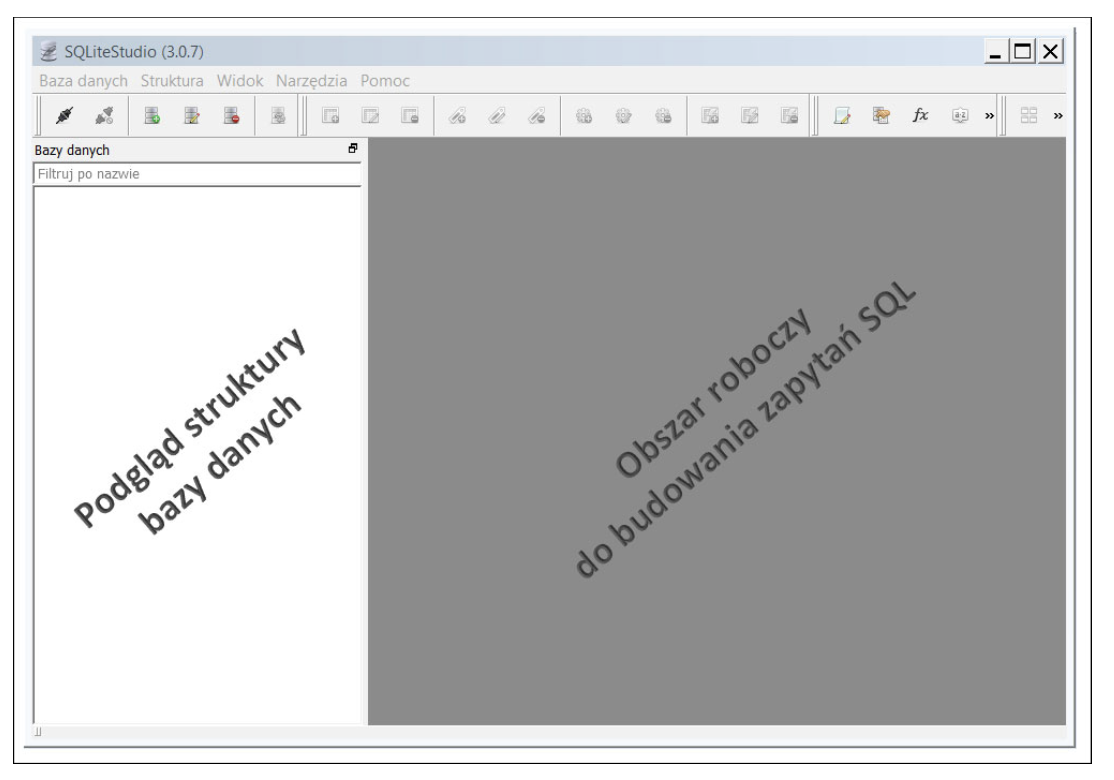1114x780 pixels.
Task: Click the 'Filtruj po nazwie' filter field
Action: tap(196, 173)
